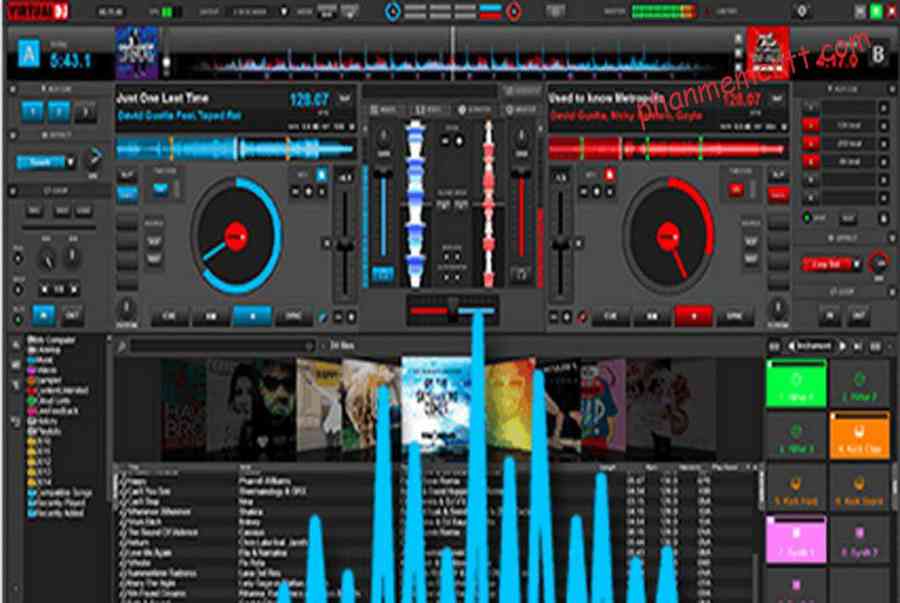Click the pause/stutter button on deck B

652,316
